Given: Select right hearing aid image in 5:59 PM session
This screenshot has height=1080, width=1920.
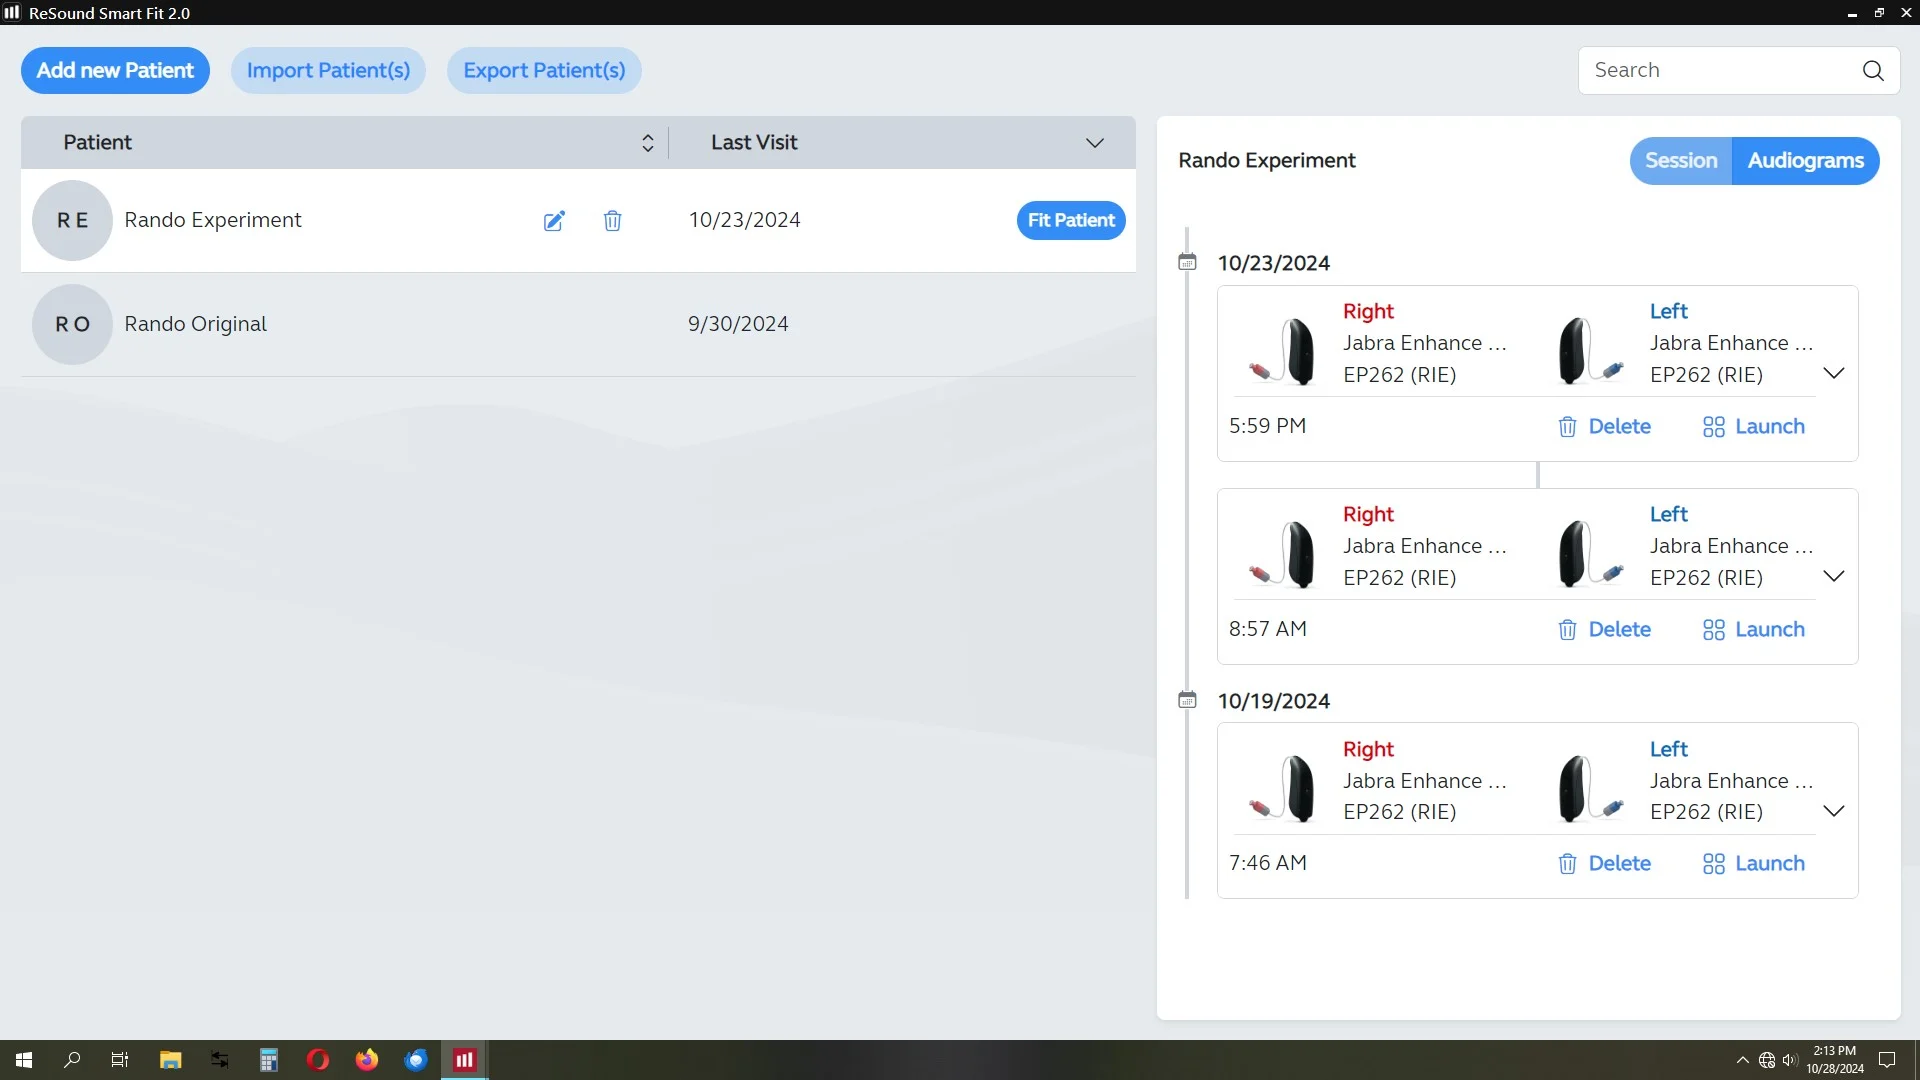Looking at the screenshot, I should [x=1282, y=351].
